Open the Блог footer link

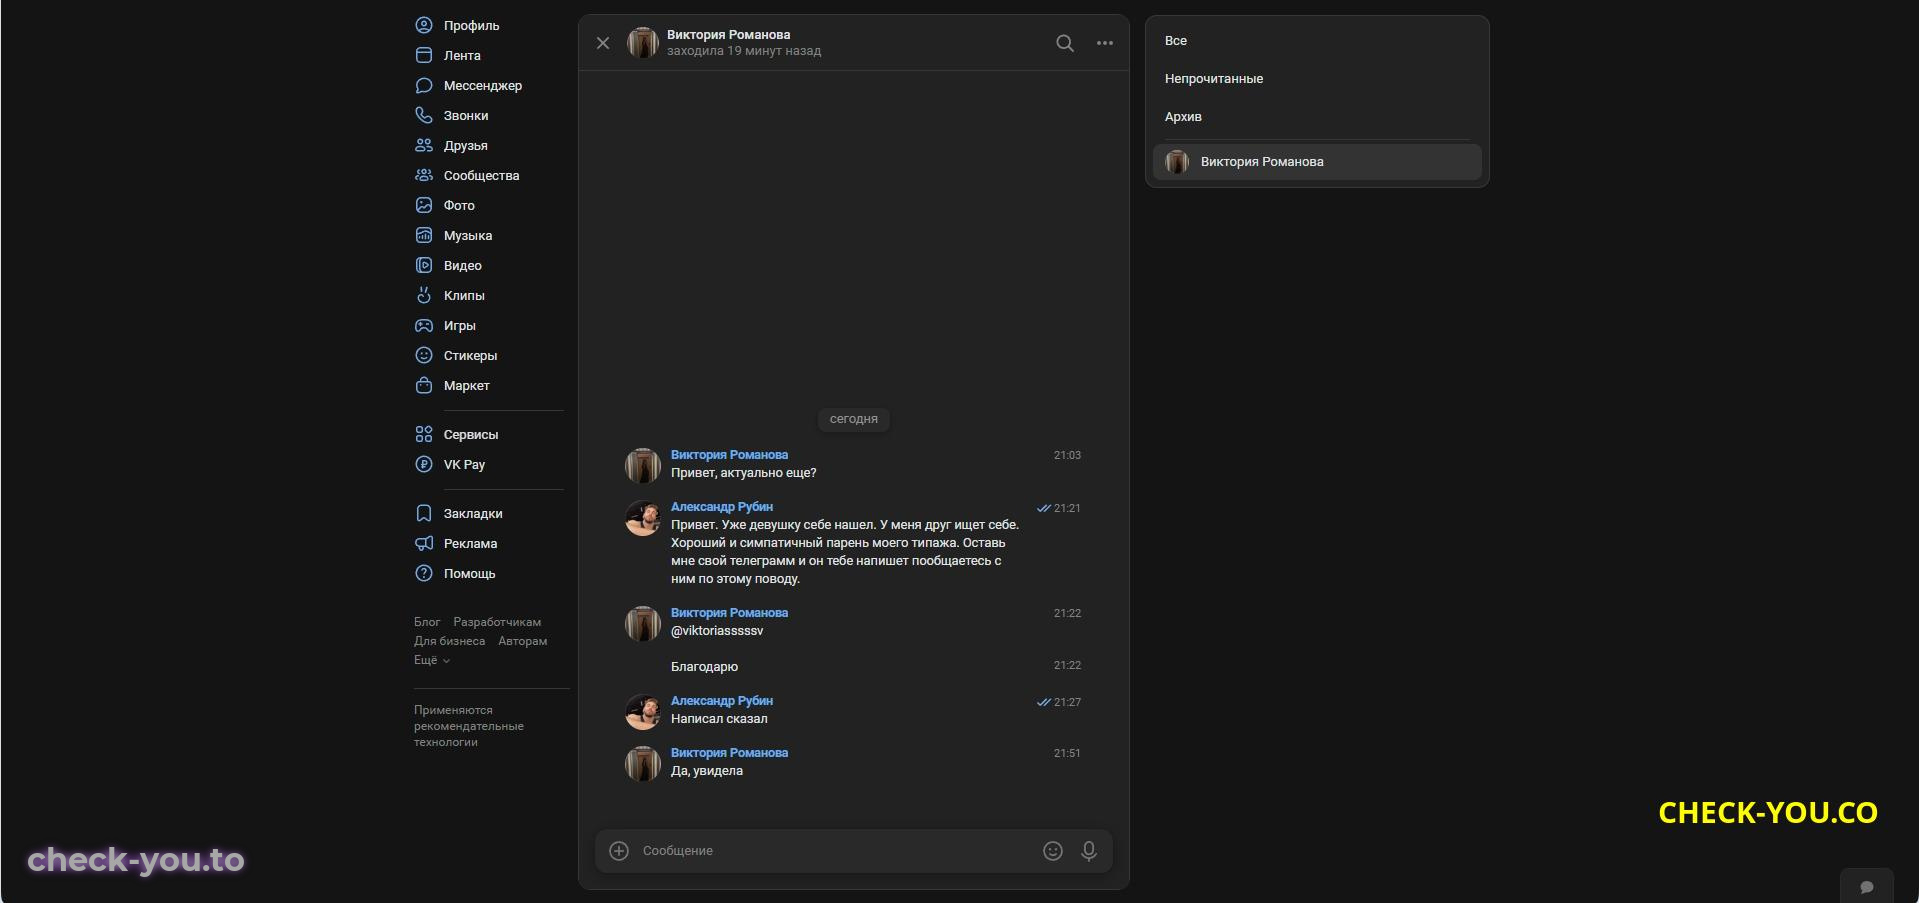[427, 622]
